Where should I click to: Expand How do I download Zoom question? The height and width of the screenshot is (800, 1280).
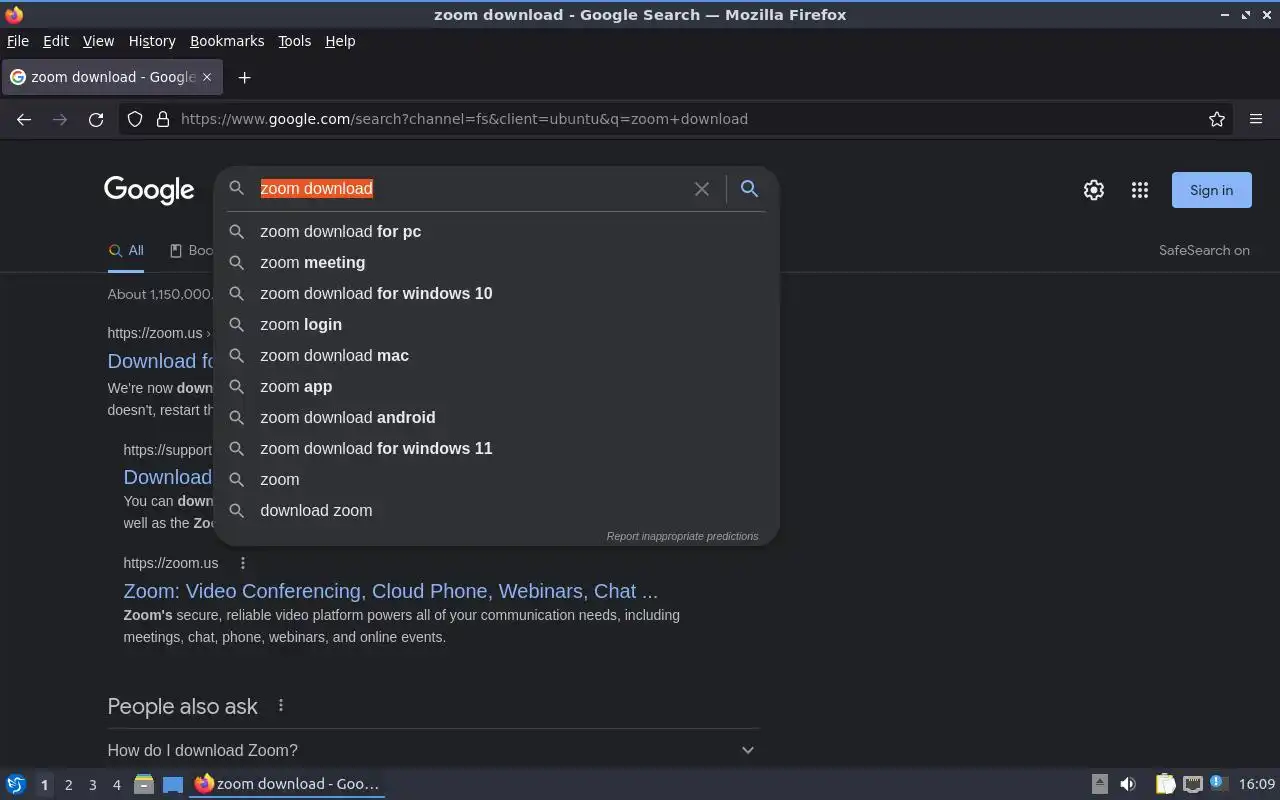click(x=433, y=750)
